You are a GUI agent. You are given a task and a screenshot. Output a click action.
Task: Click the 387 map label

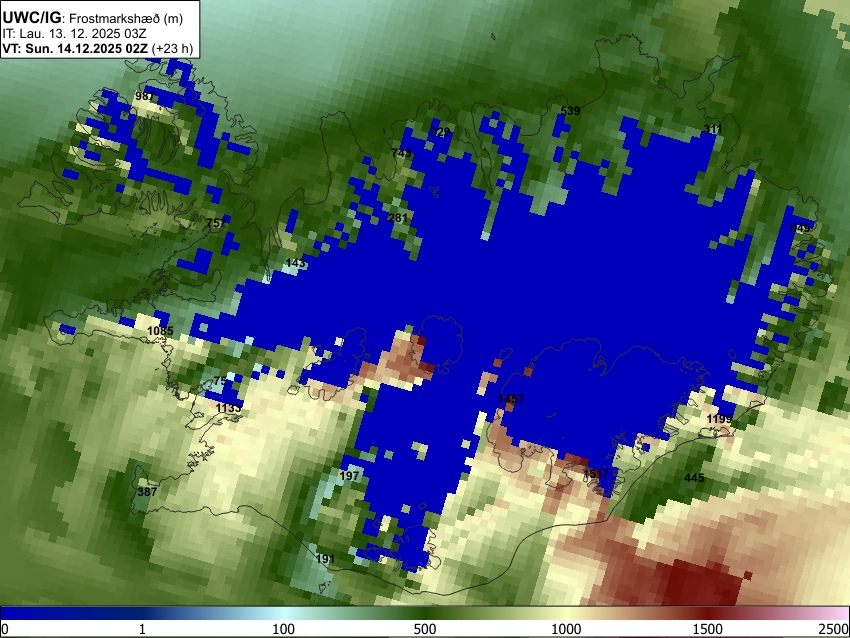tap(147, 492)
